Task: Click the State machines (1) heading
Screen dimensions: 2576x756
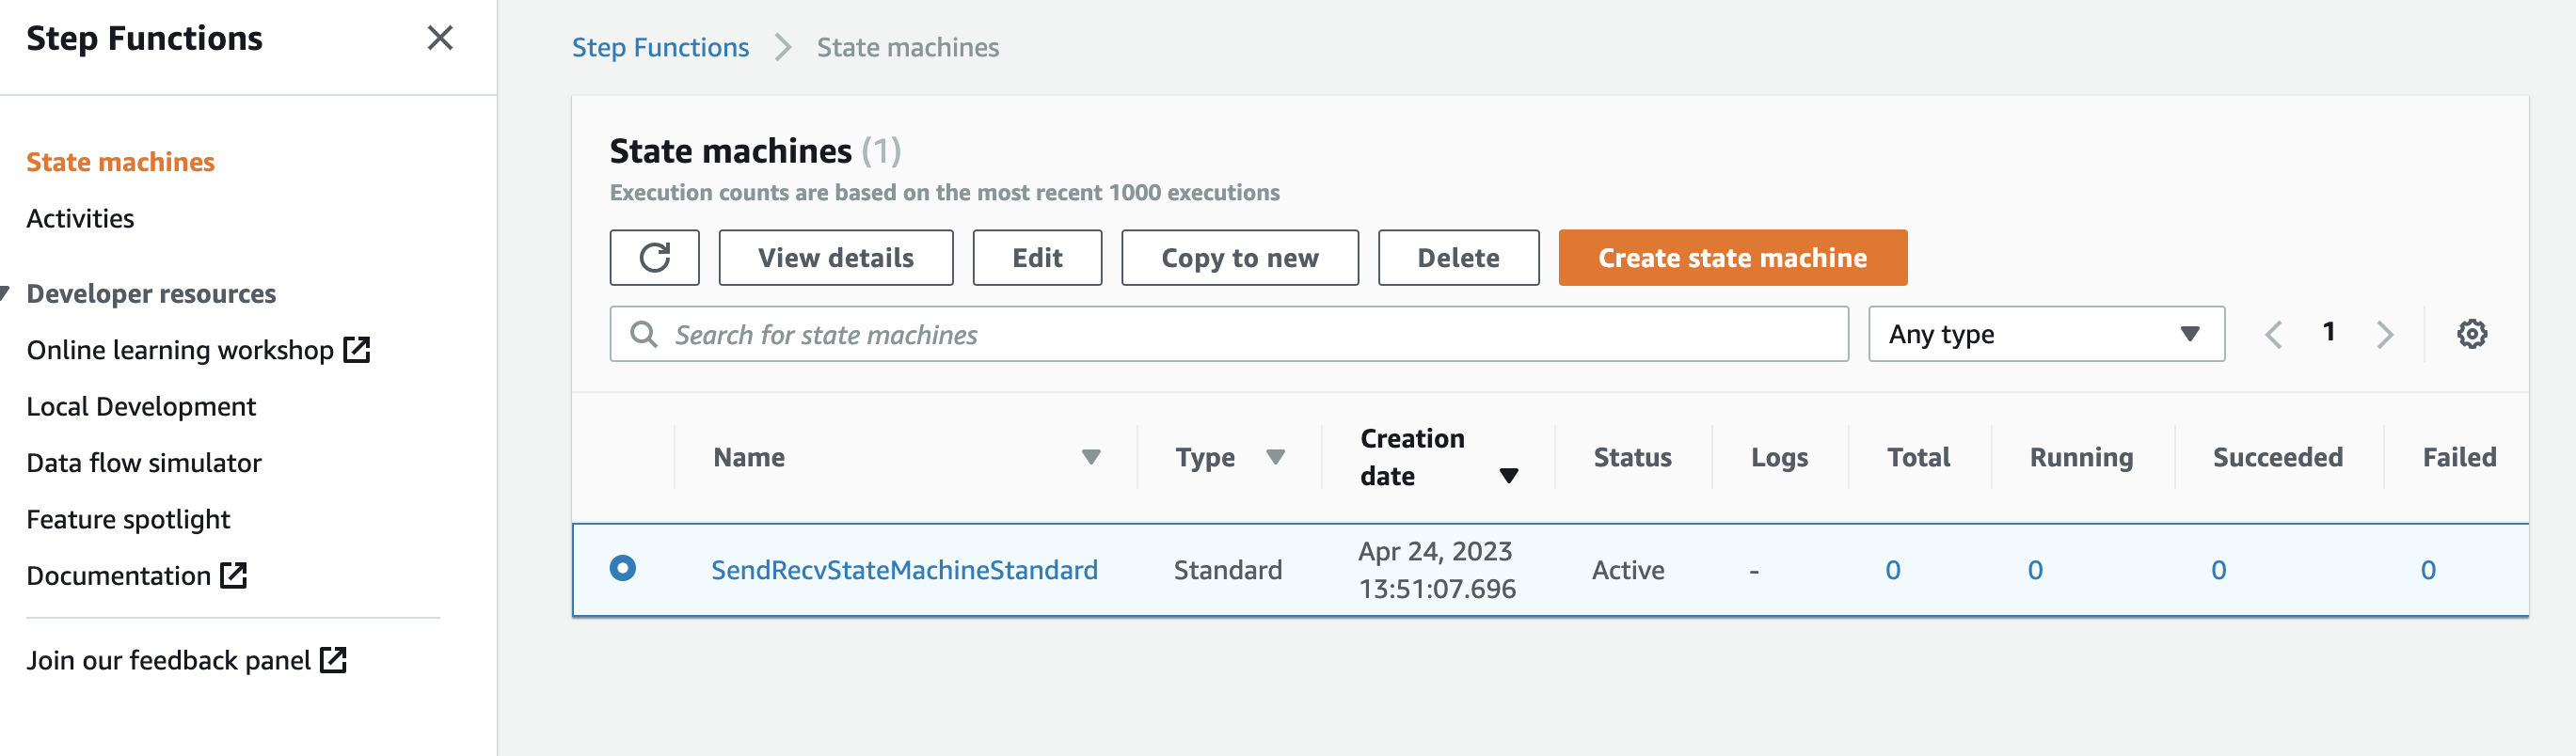Action: coord(755,151)
